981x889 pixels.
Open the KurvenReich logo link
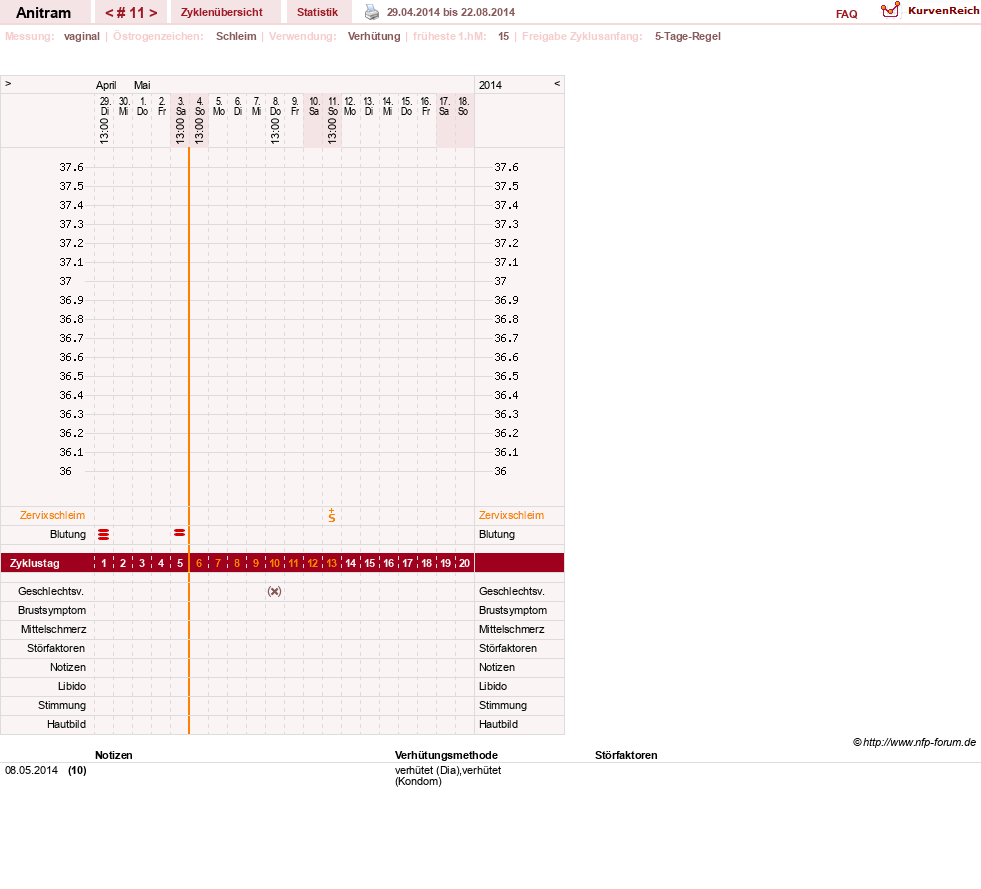coord(929,11)
